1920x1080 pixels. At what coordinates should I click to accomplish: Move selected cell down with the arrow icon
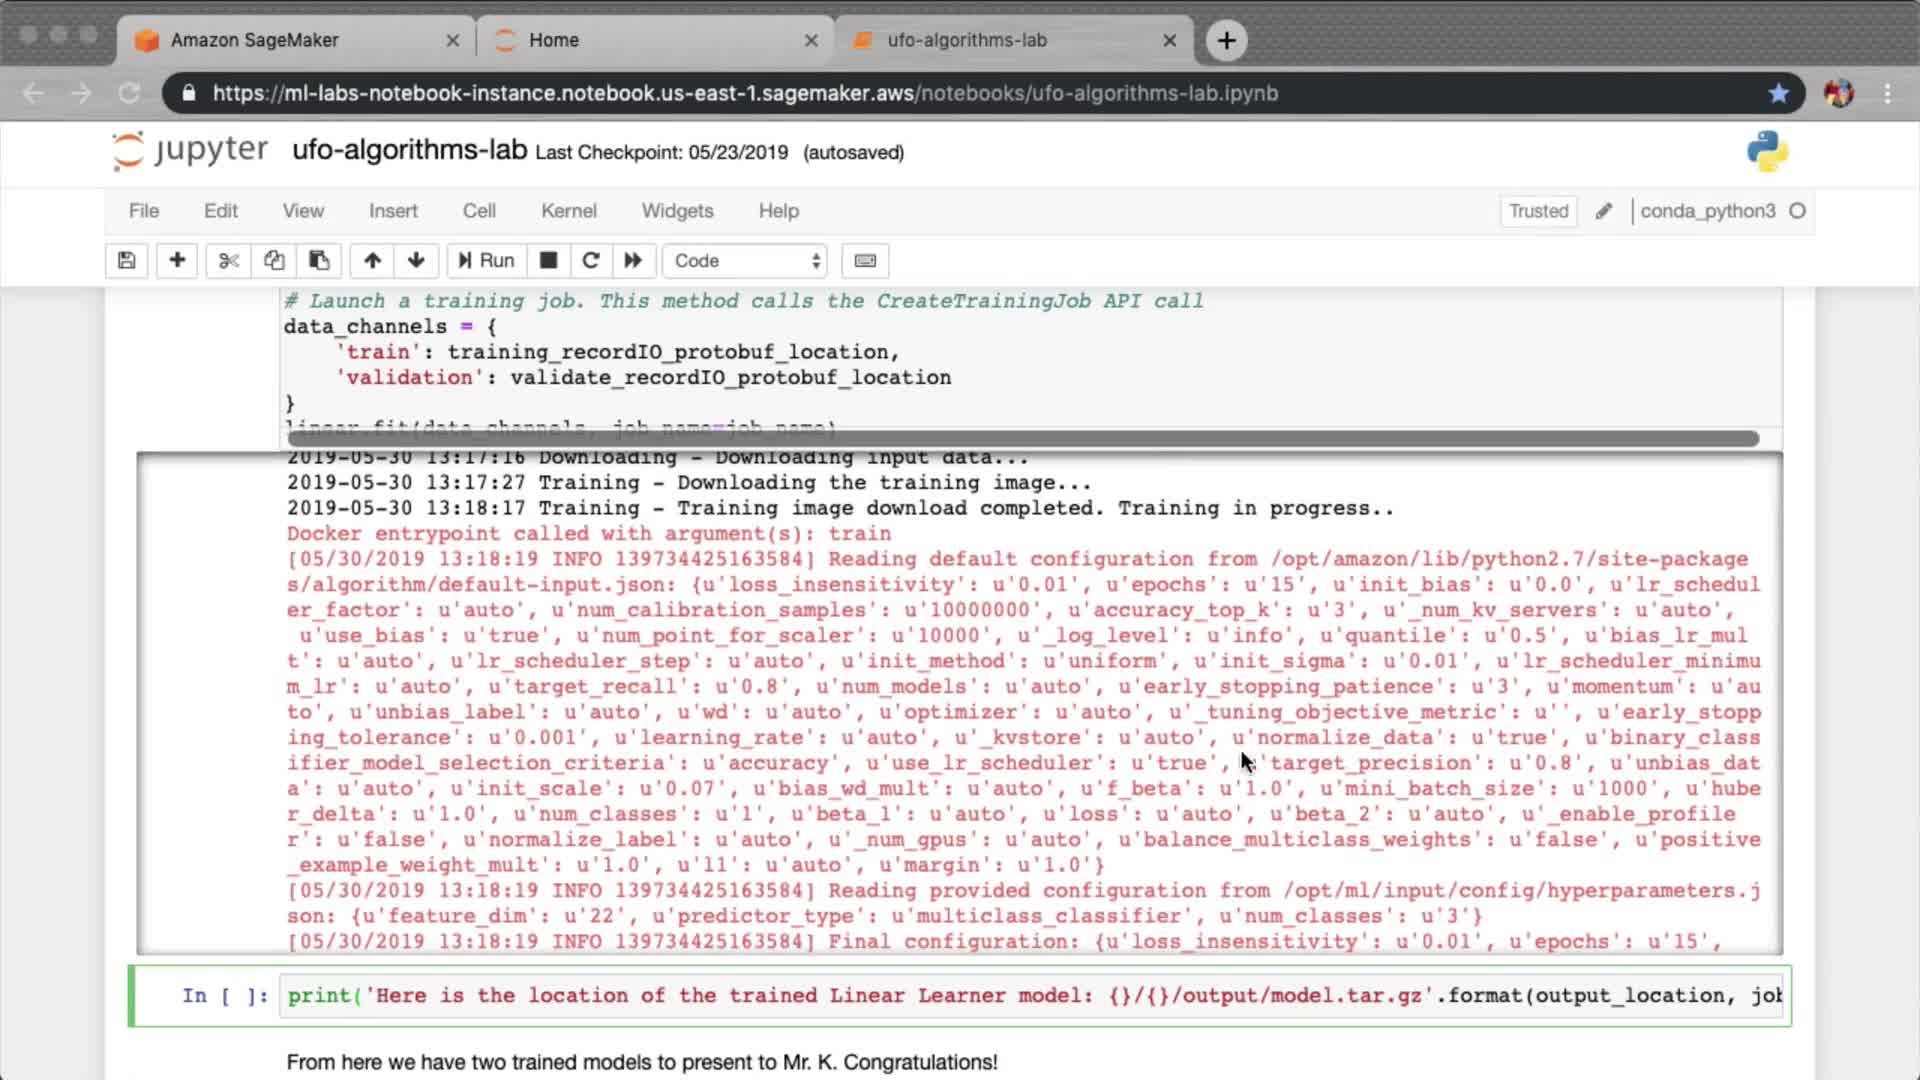(416, 261)
